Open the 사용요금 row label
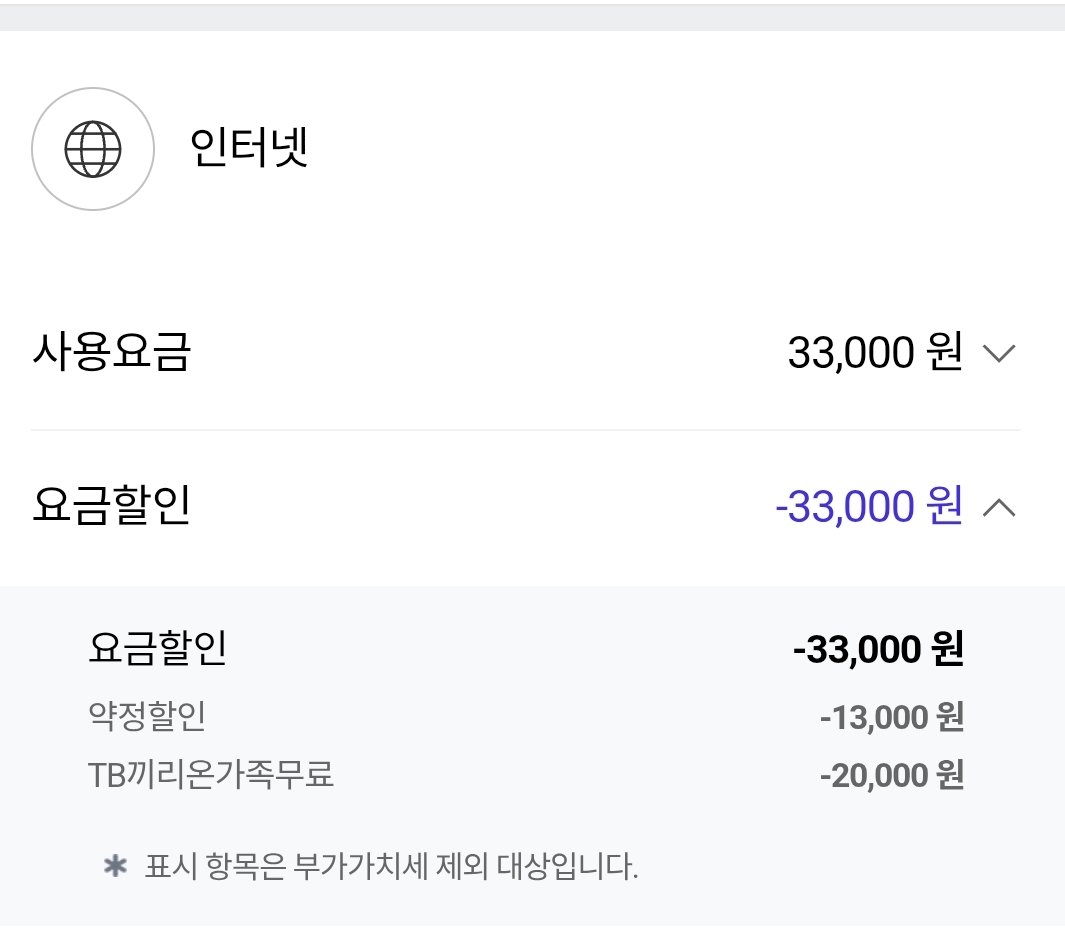Viewport: 1065px width, 952px height. pos(111,352)
